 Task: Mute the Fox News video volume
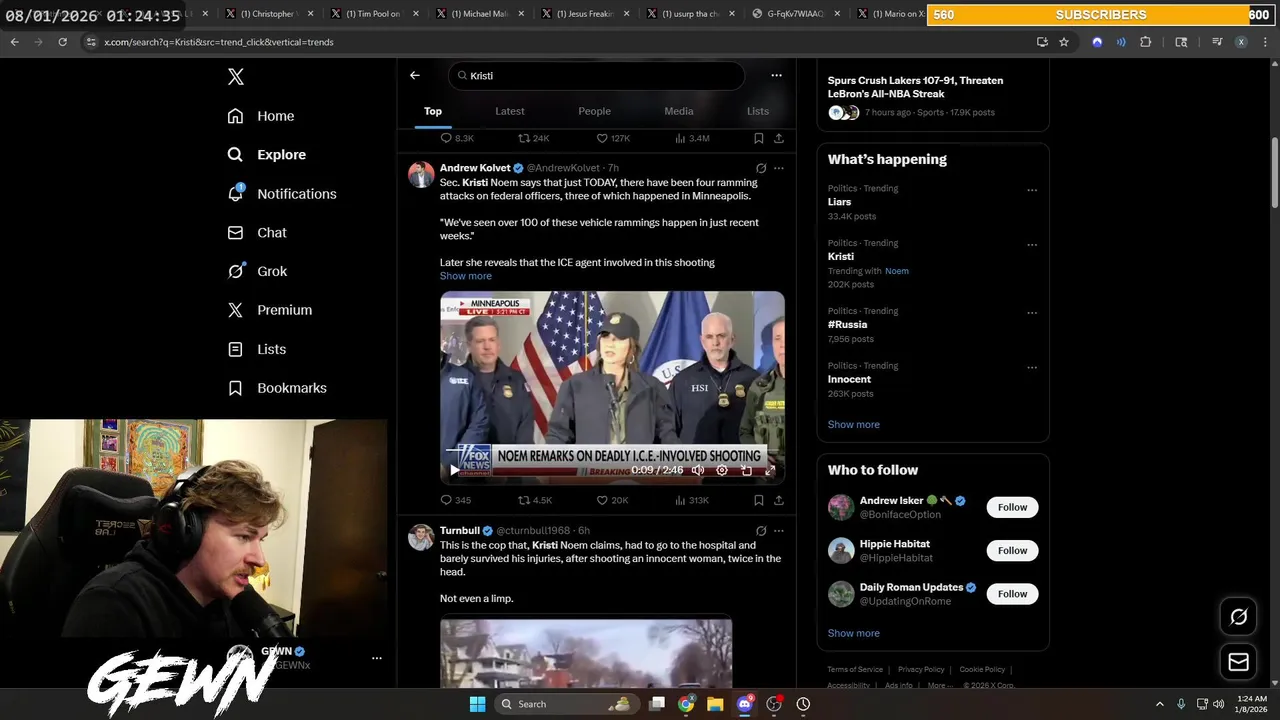698,470
